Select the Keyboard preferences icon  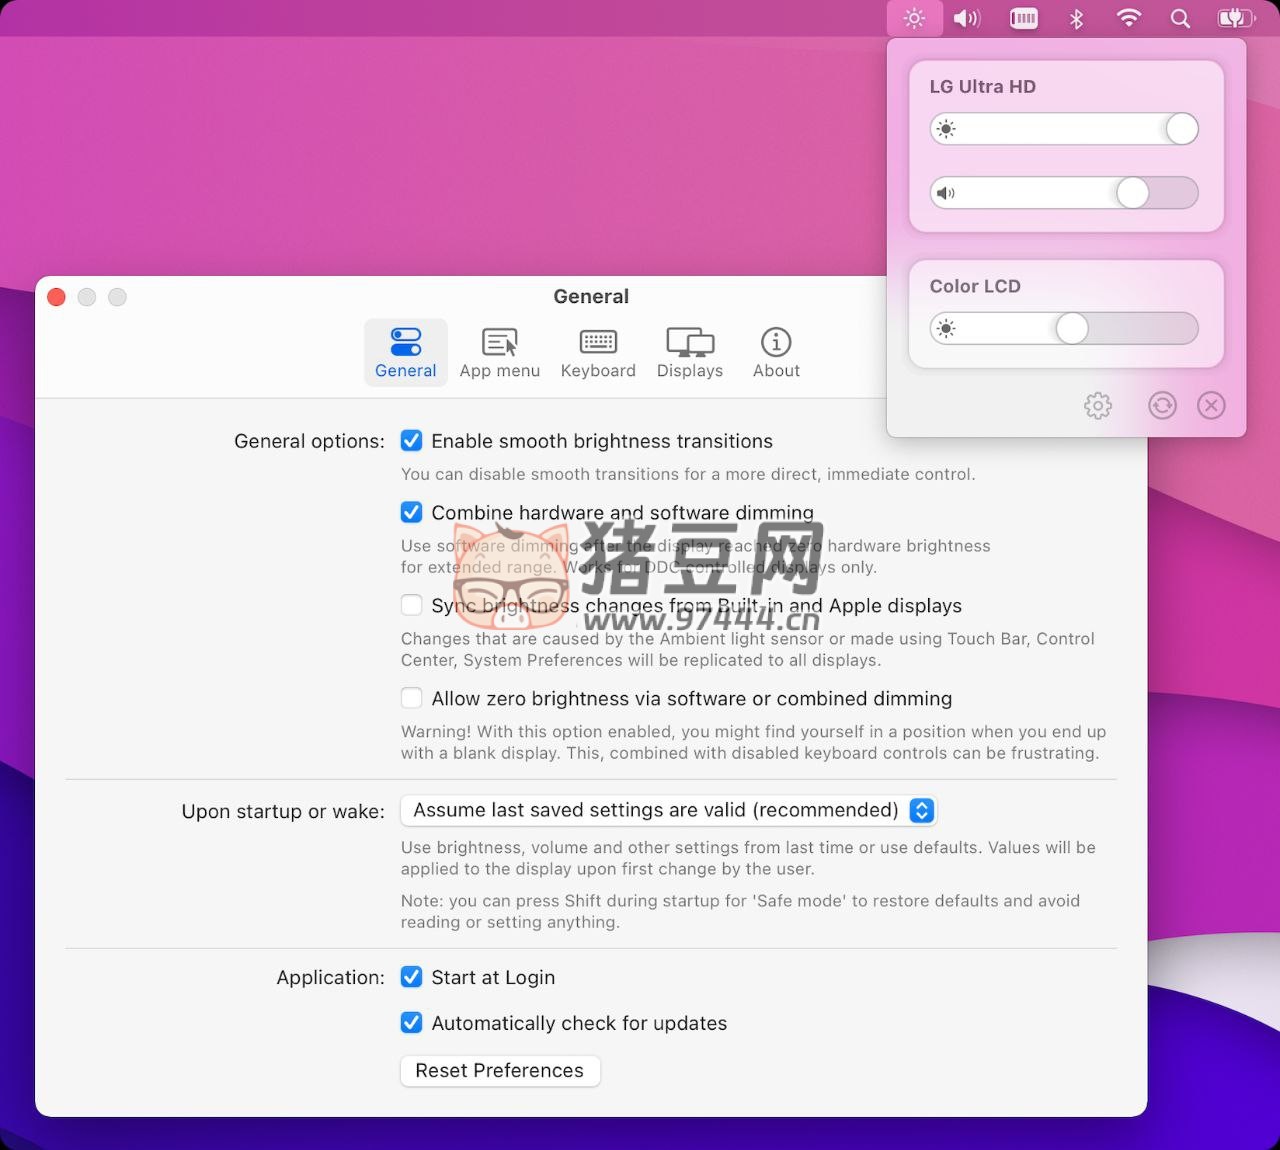597,351
